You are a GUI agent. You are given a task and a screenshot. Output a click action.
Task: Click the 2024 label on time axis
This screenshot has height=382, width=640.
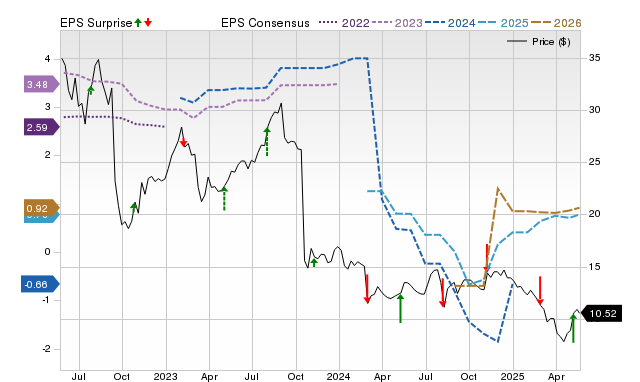pyautogui.click(x=338, y=376)
